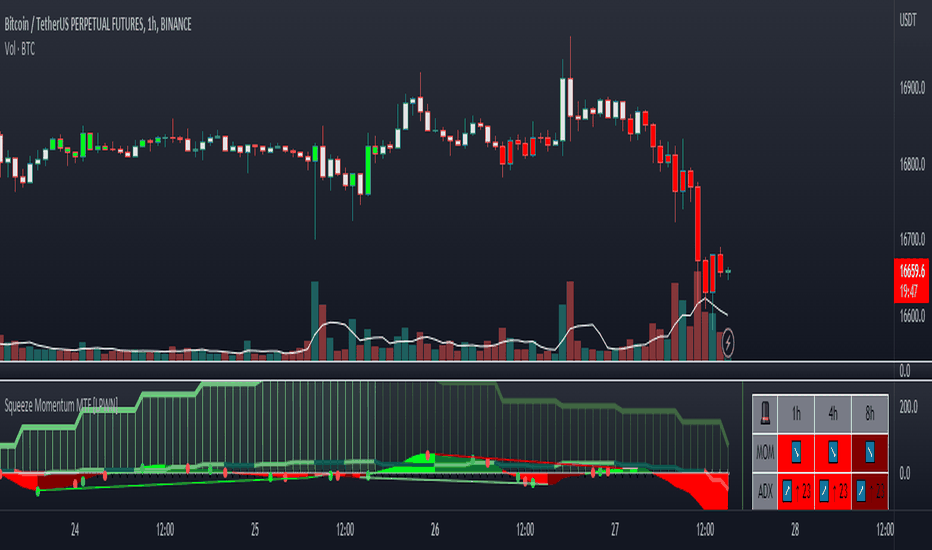Image resolution: width=932 pixels, height=550 pixels.
Task: Click the Squeeze Momentum MTF [LPWN] label
Action: (61, 406)
